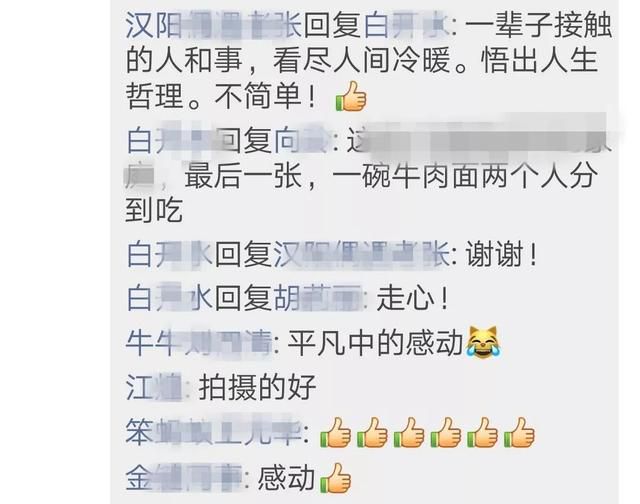
Task: Open profile of commenter starting with "汉阳" in first comment
Action: point(213,25)
